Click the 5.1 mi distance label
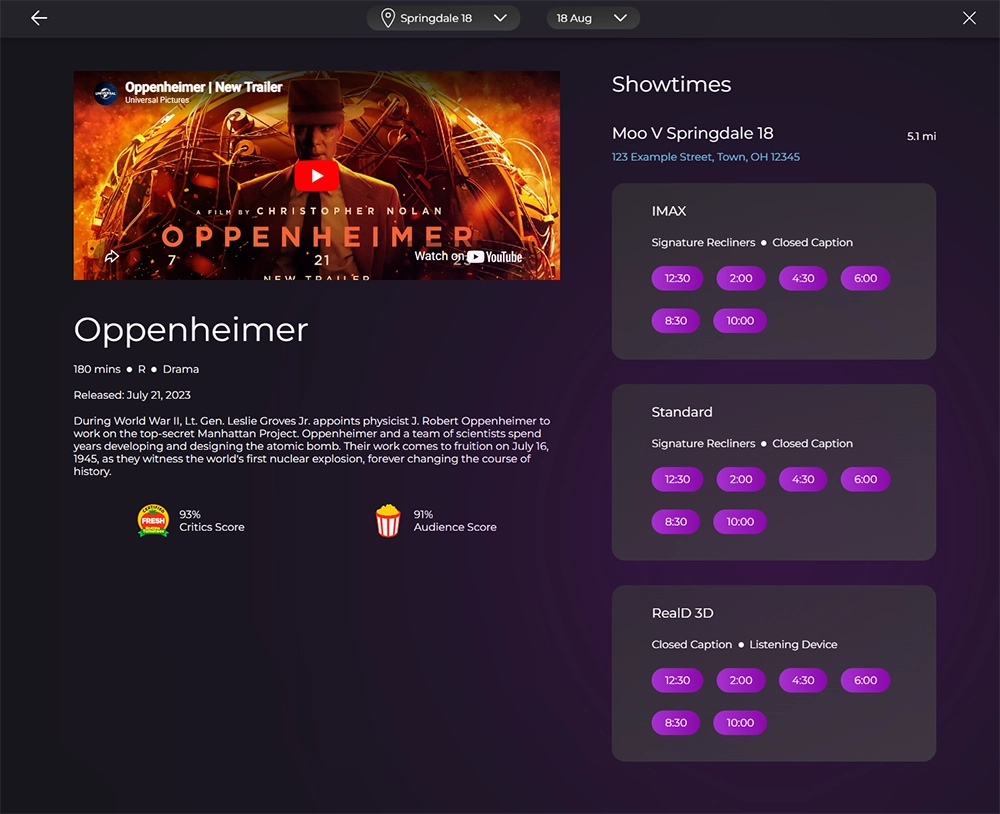1000x814 pixels. [x=922, y=136]
